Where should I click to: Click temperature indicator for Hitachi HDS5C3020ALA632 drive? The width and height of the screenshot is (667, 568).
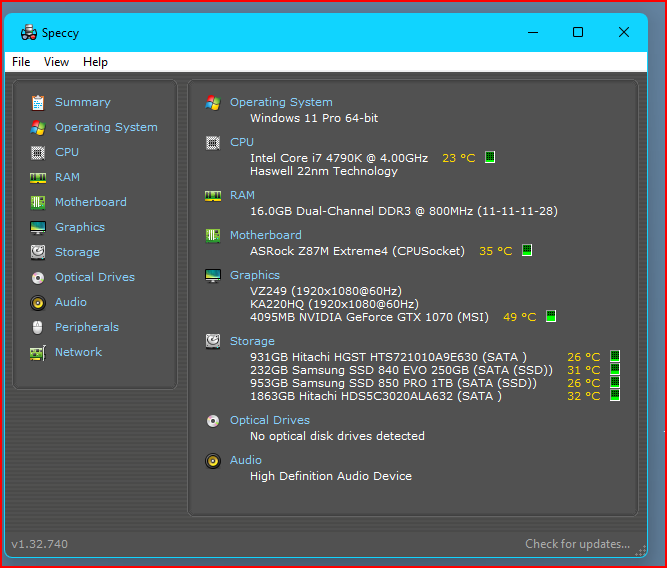point(615,395)
